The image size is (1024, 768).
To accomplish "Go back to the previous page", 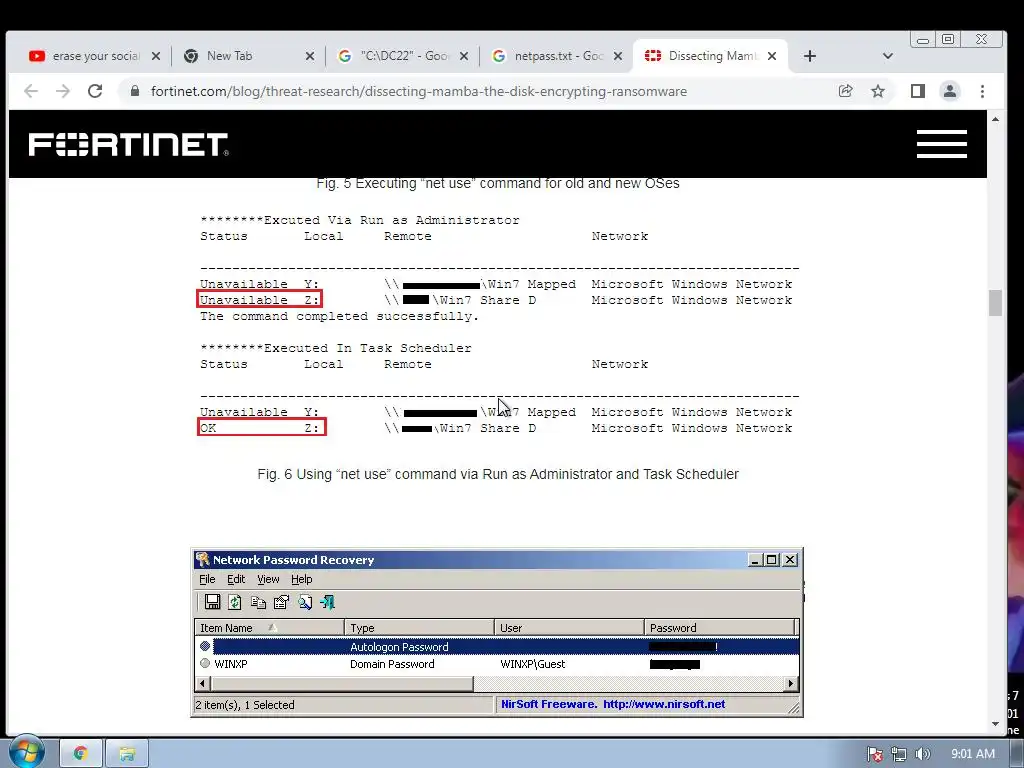I will pos(31,91).
